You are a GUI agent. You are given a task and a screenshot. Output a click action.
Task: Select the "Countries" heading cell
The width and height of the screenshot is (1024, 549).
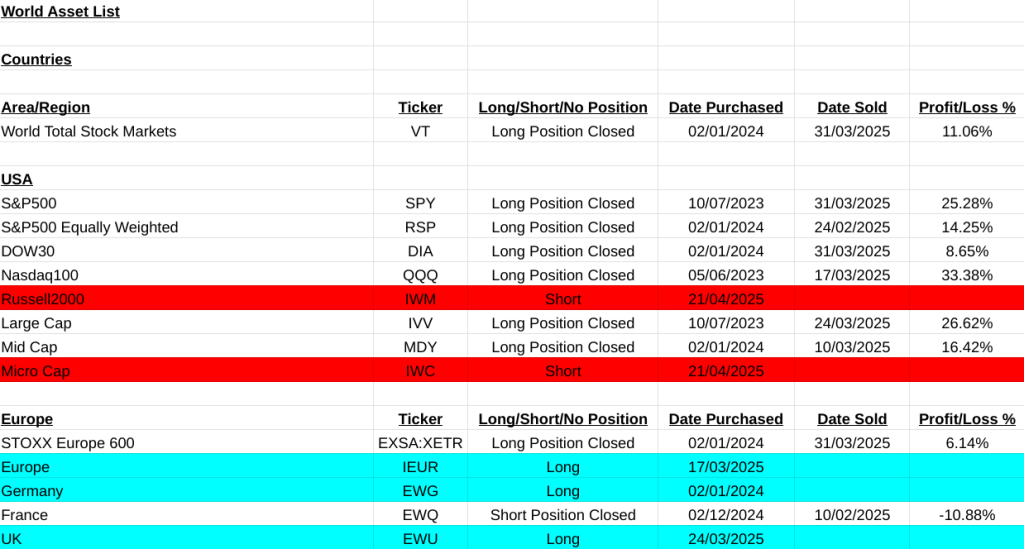[36, 59]
